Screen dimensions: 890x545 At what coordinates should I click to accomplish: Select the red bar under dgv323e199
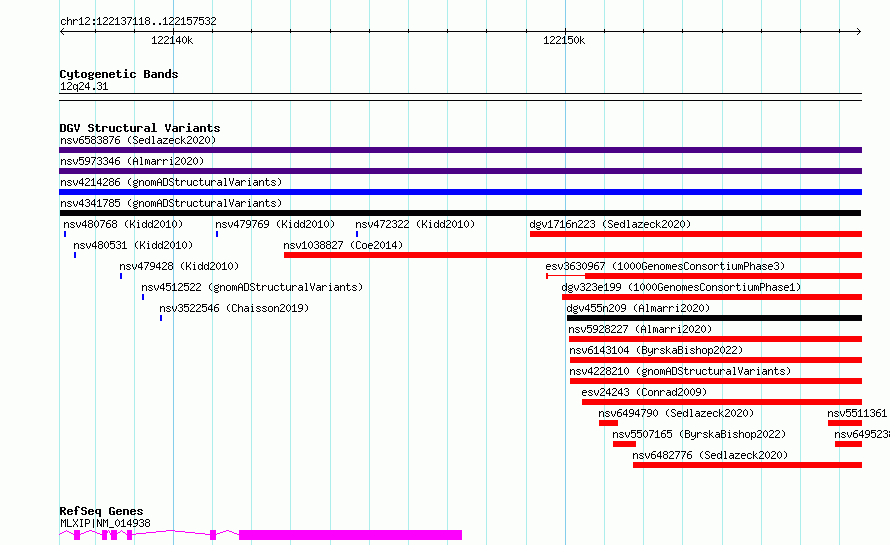[712, 297]
